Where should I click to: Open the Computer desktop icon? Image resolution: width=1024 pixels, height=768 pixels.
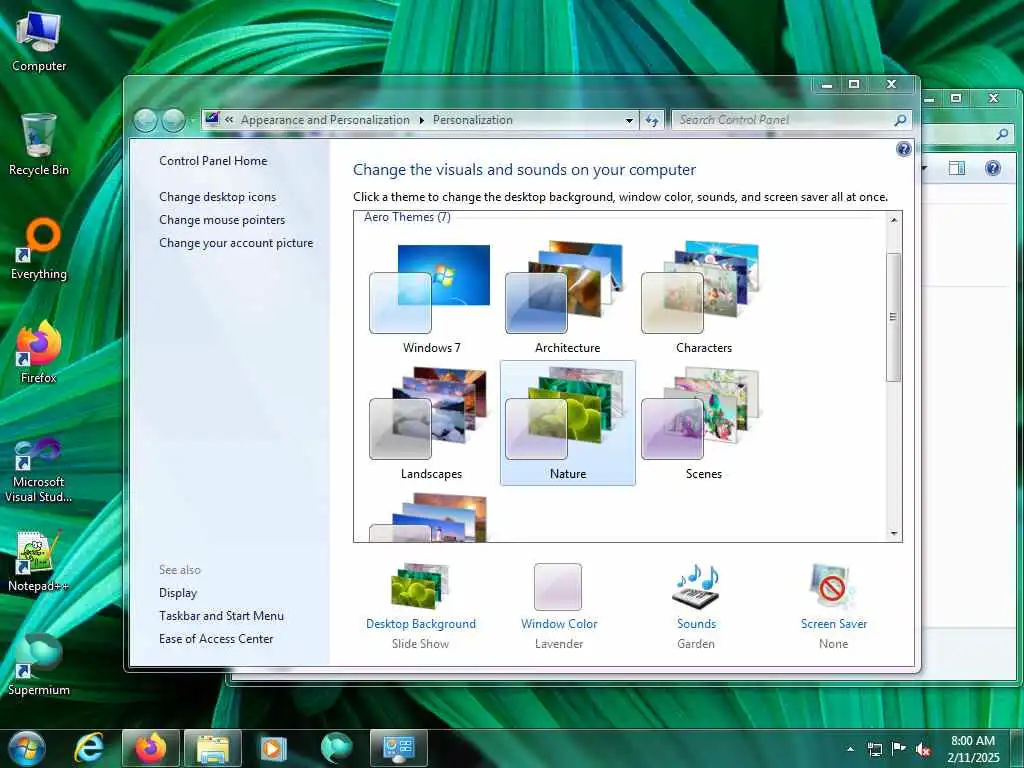(x=39, y=42)
